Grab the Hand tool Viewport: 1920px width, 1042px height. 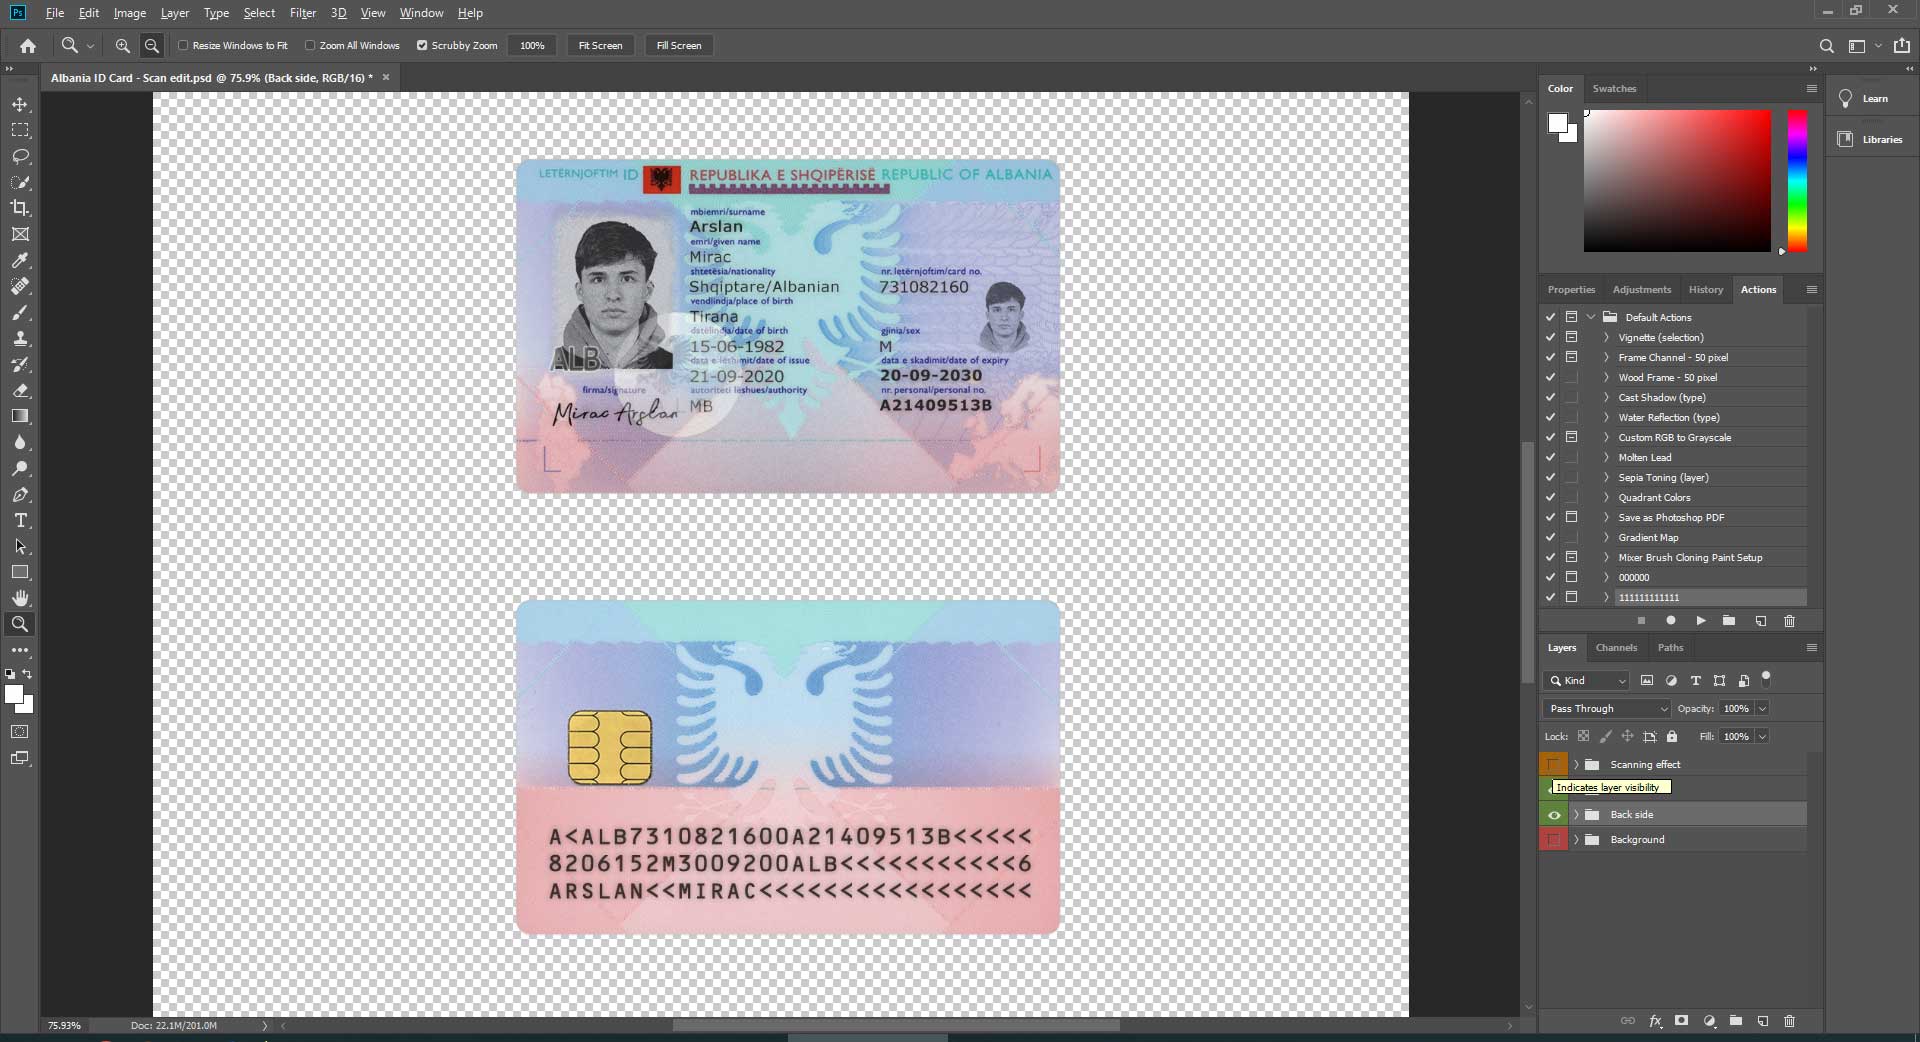pyautogui.click(x=20, y=599)
